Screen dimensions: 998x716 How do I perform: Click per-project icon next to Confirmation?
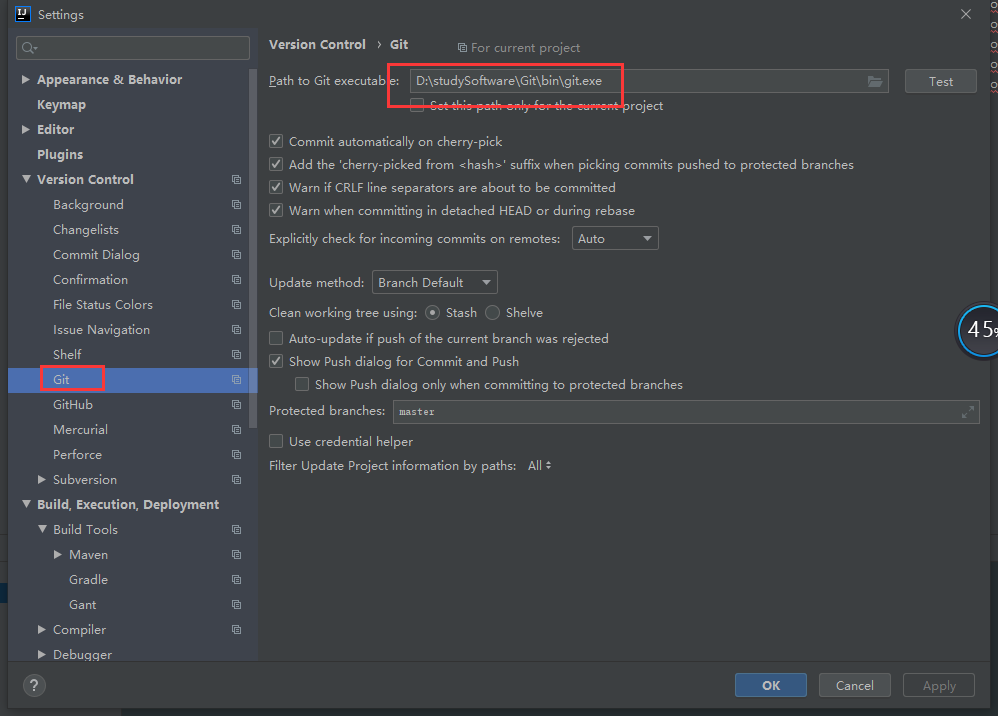[236, 279]
